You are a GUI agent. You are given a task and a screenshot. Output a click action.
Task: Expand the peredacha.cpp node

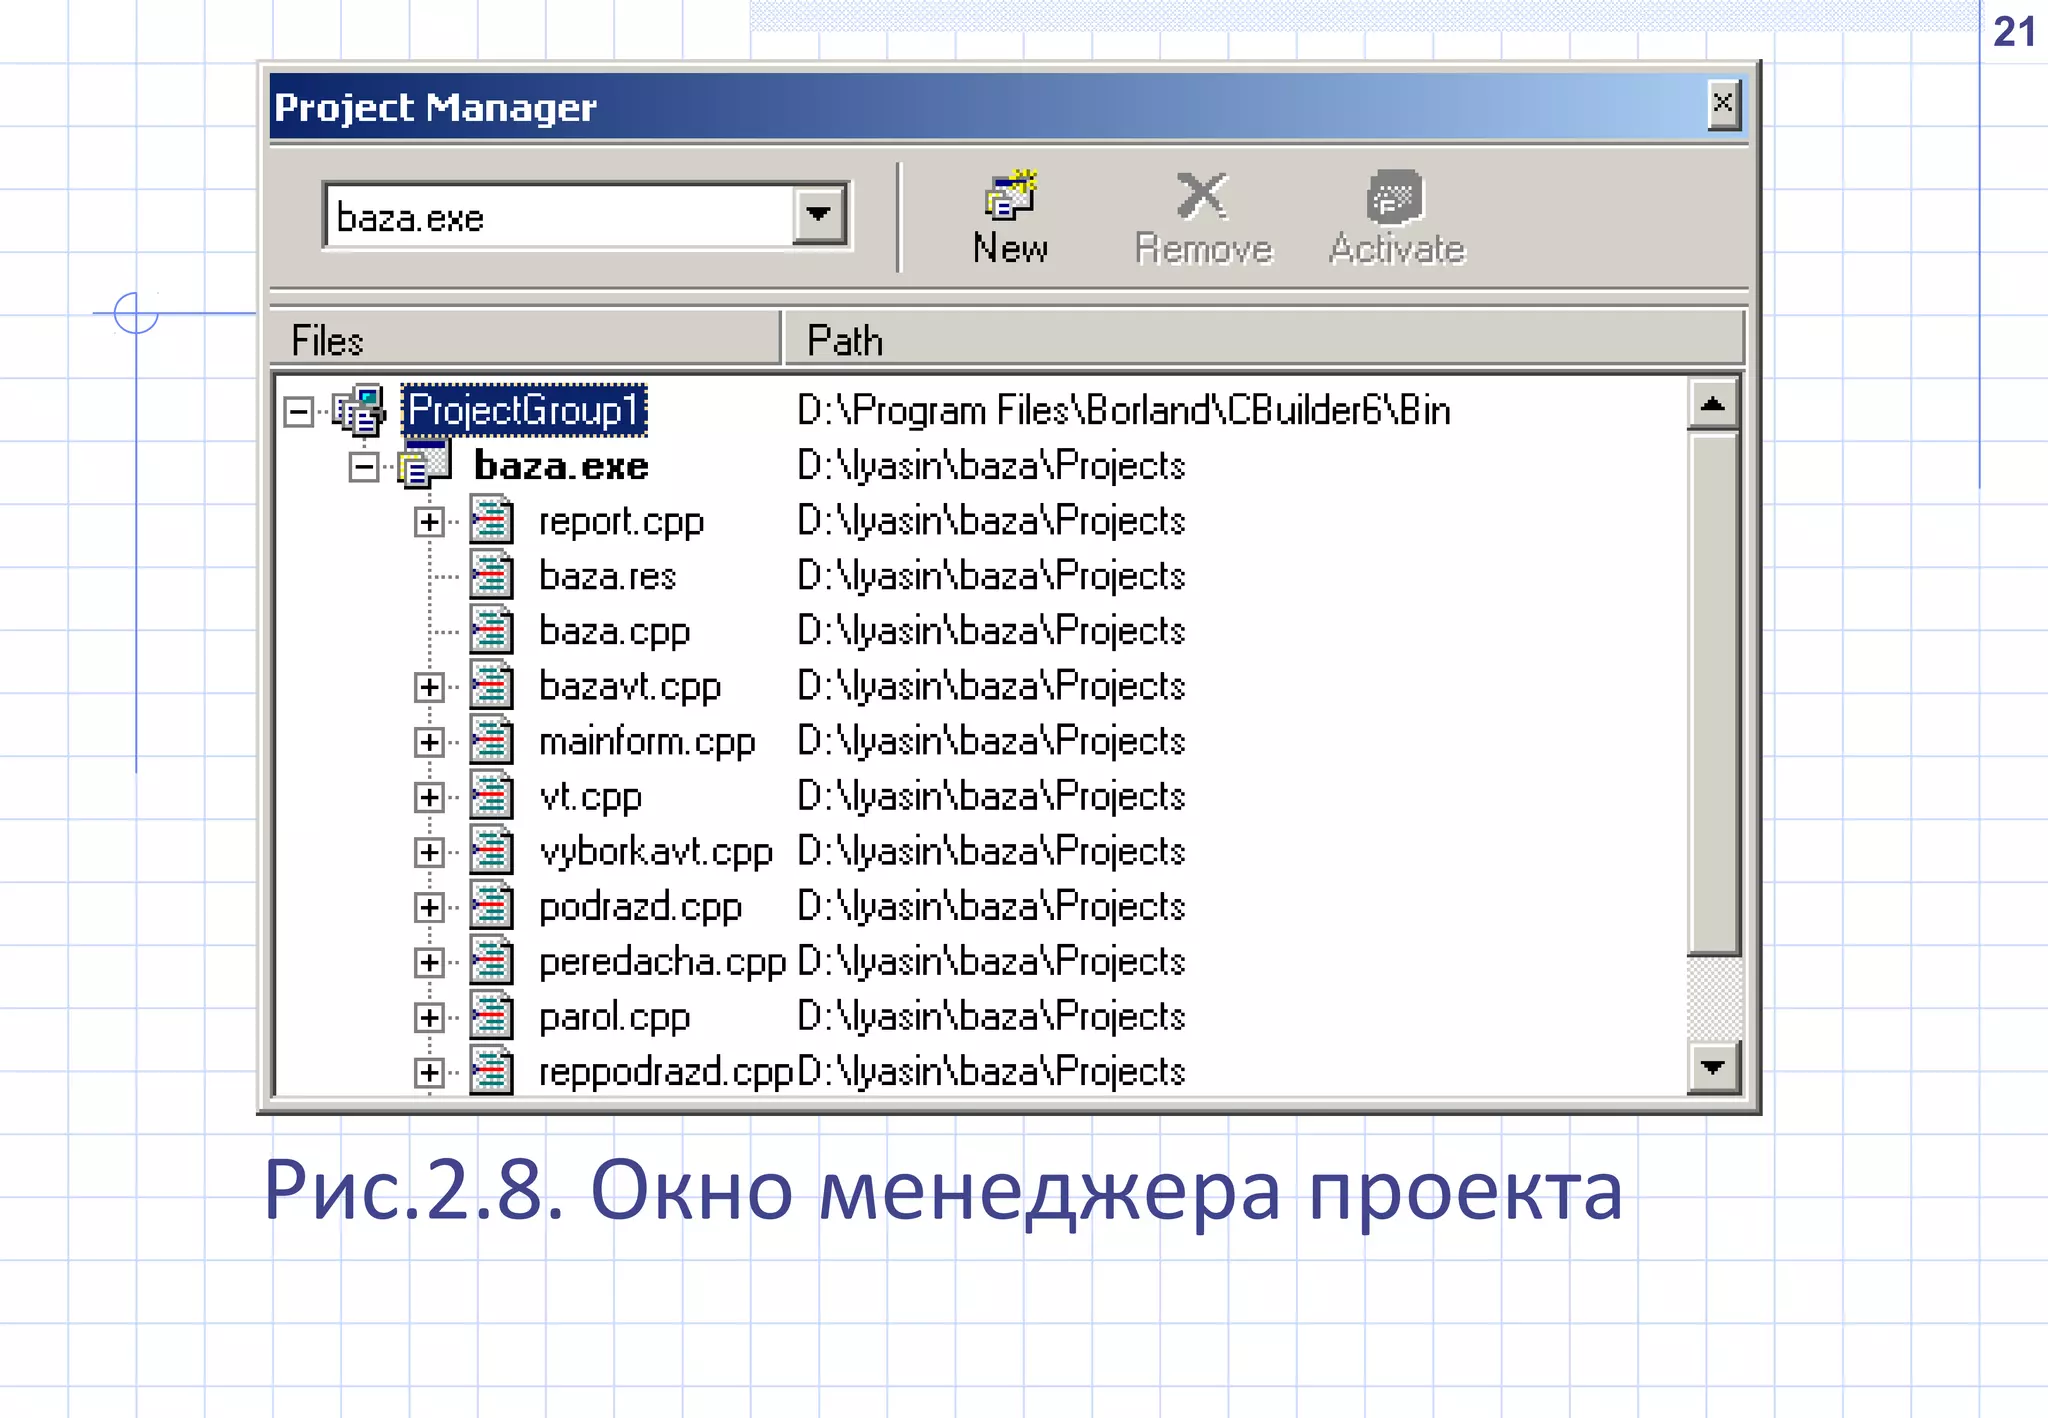429,961
